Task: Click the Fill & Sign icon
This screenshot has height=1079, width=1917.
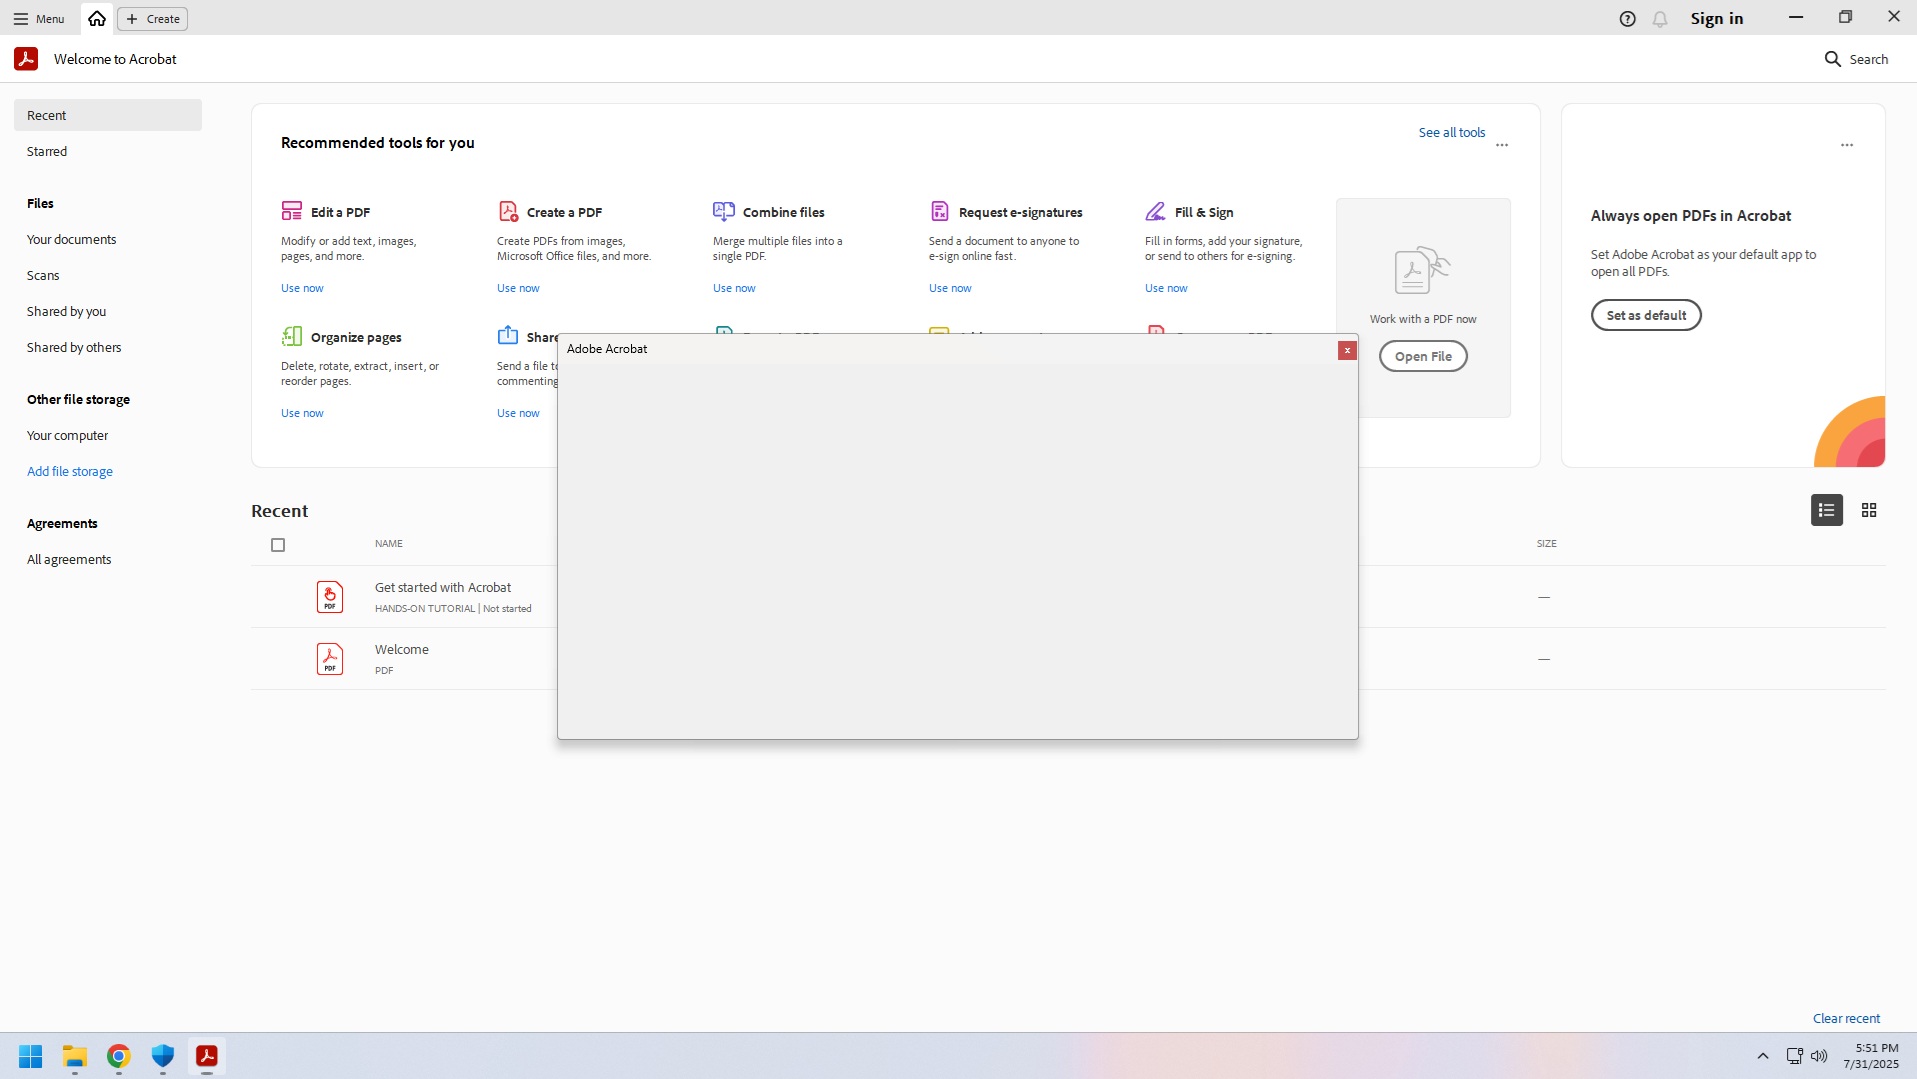Action: point(1155,211)
